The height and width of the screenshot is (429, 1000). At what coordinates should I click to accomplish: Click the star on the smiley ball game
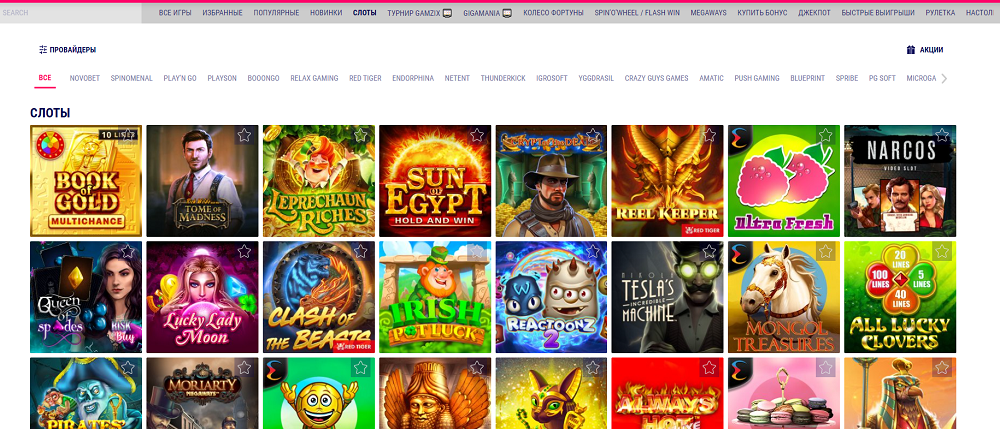tap(360, 367)
